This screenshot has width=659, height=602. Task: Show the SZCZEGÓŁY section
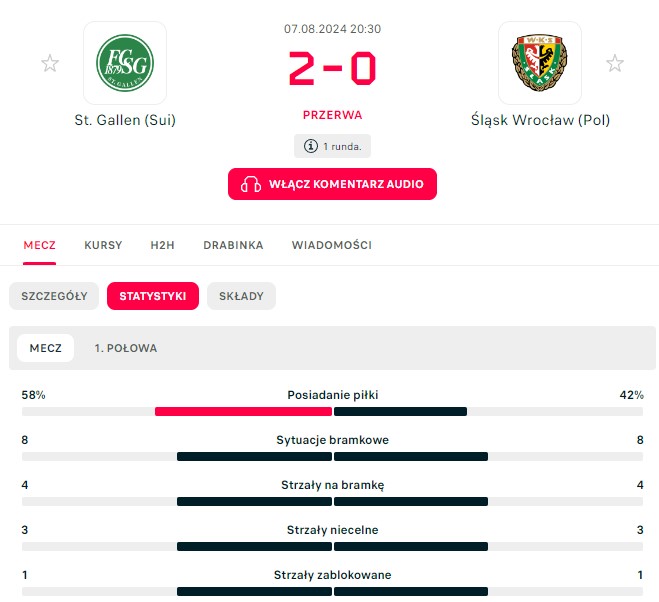[x=54, y=296]
